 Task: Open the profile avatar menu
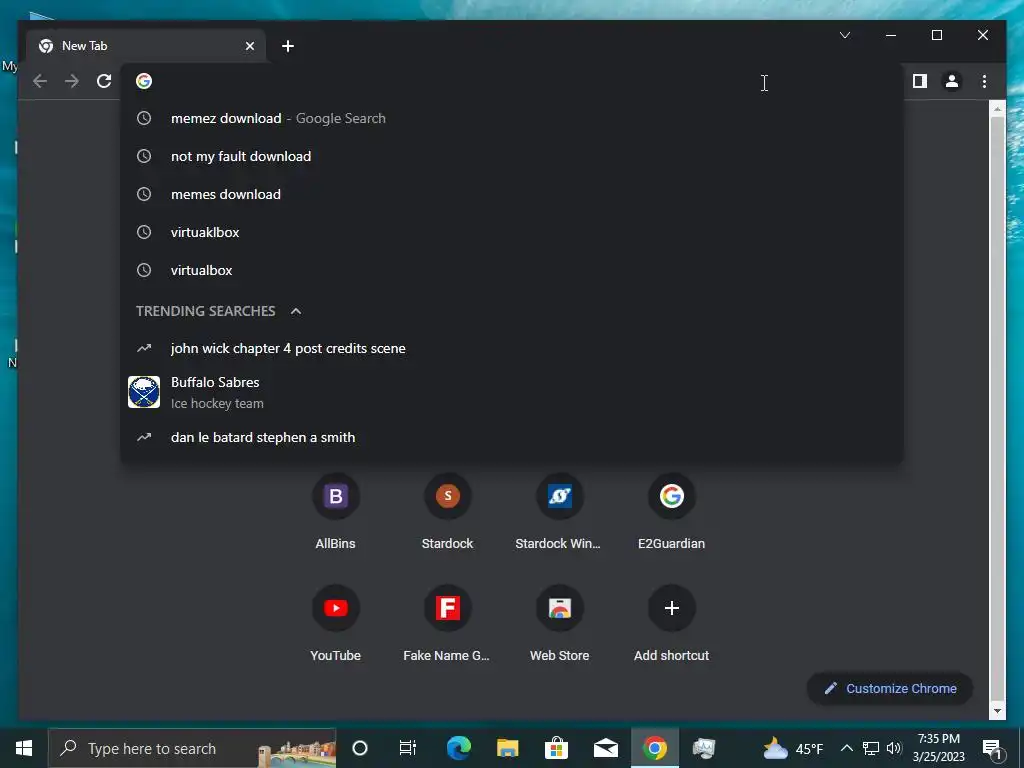(x=952, y=81)
